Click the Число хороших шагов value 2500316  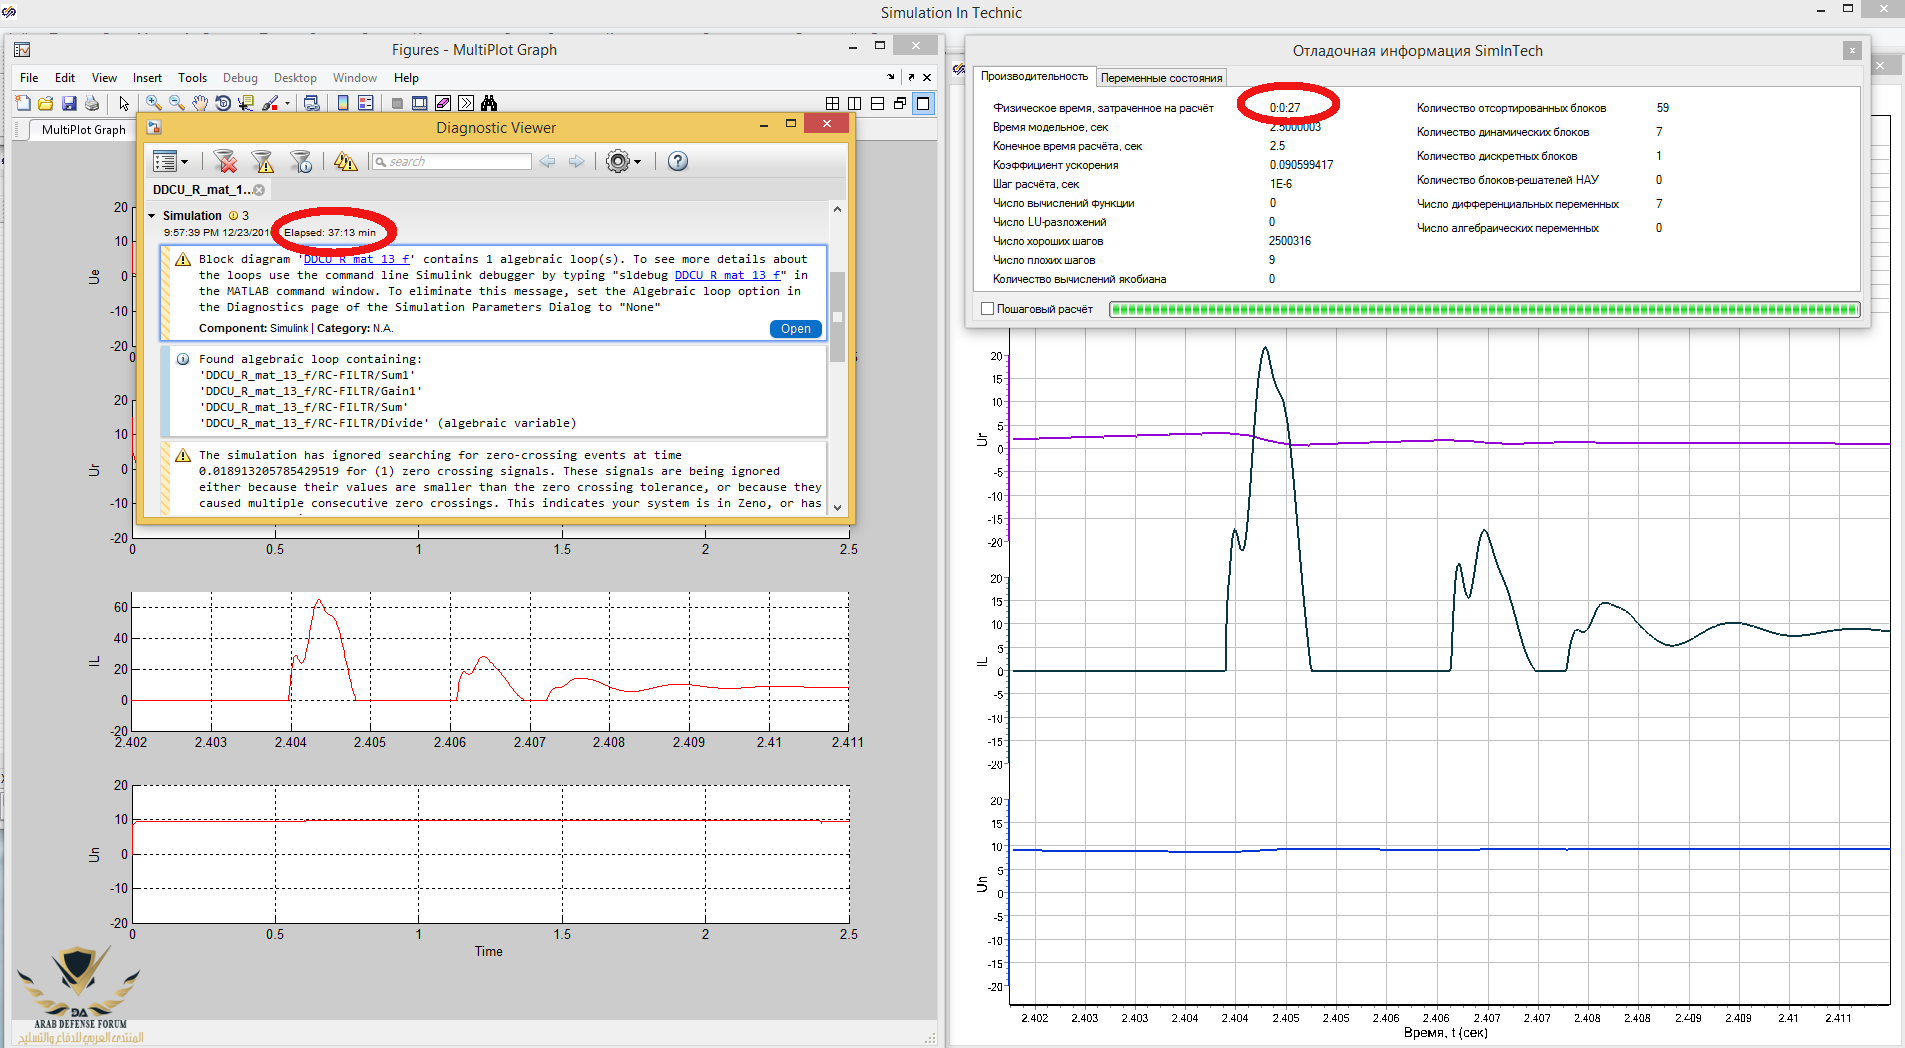point(1290,241)
